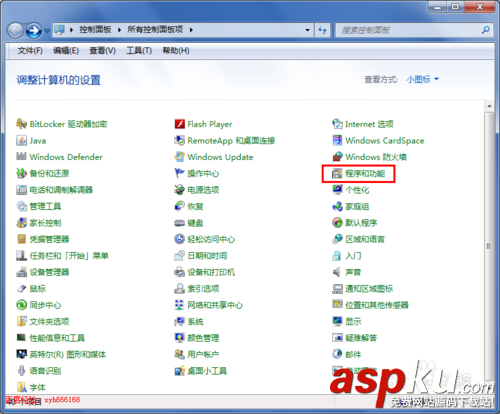Click the 设备管理器 icon
500x414 pixels.
coord(21,272)
